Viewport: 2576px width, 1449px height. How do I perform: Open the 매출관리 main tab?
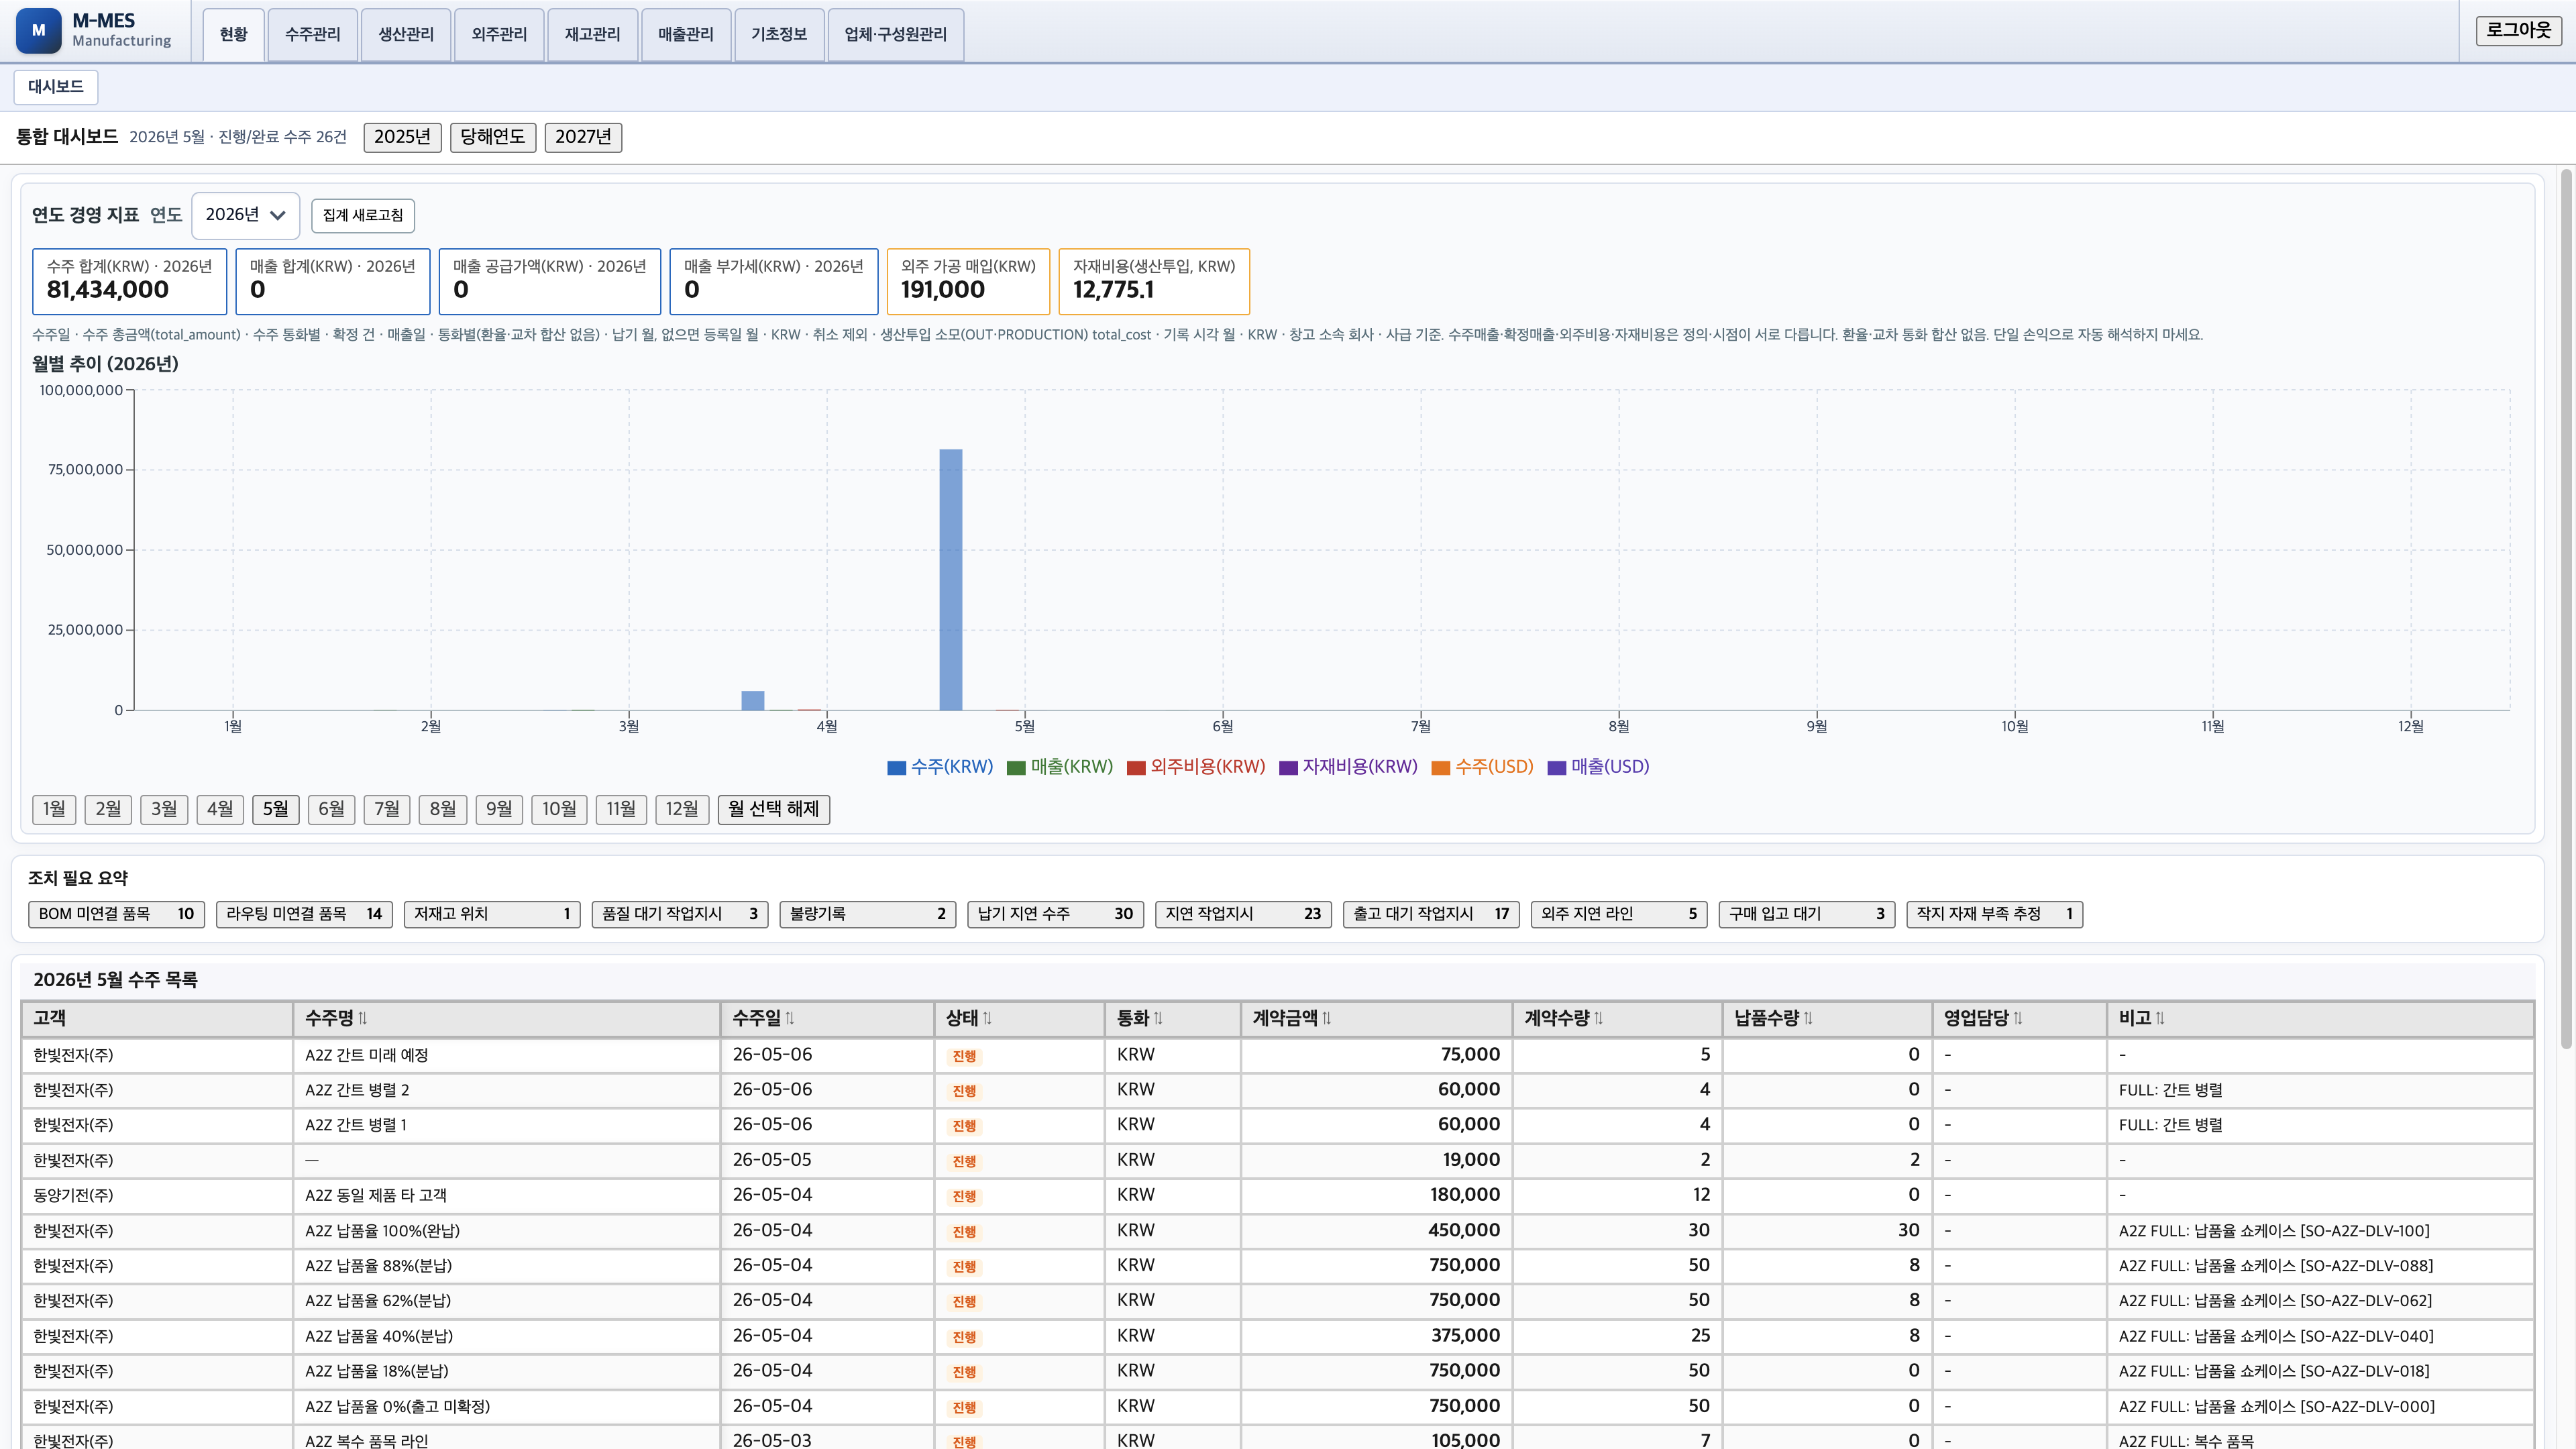pos(686,35)
